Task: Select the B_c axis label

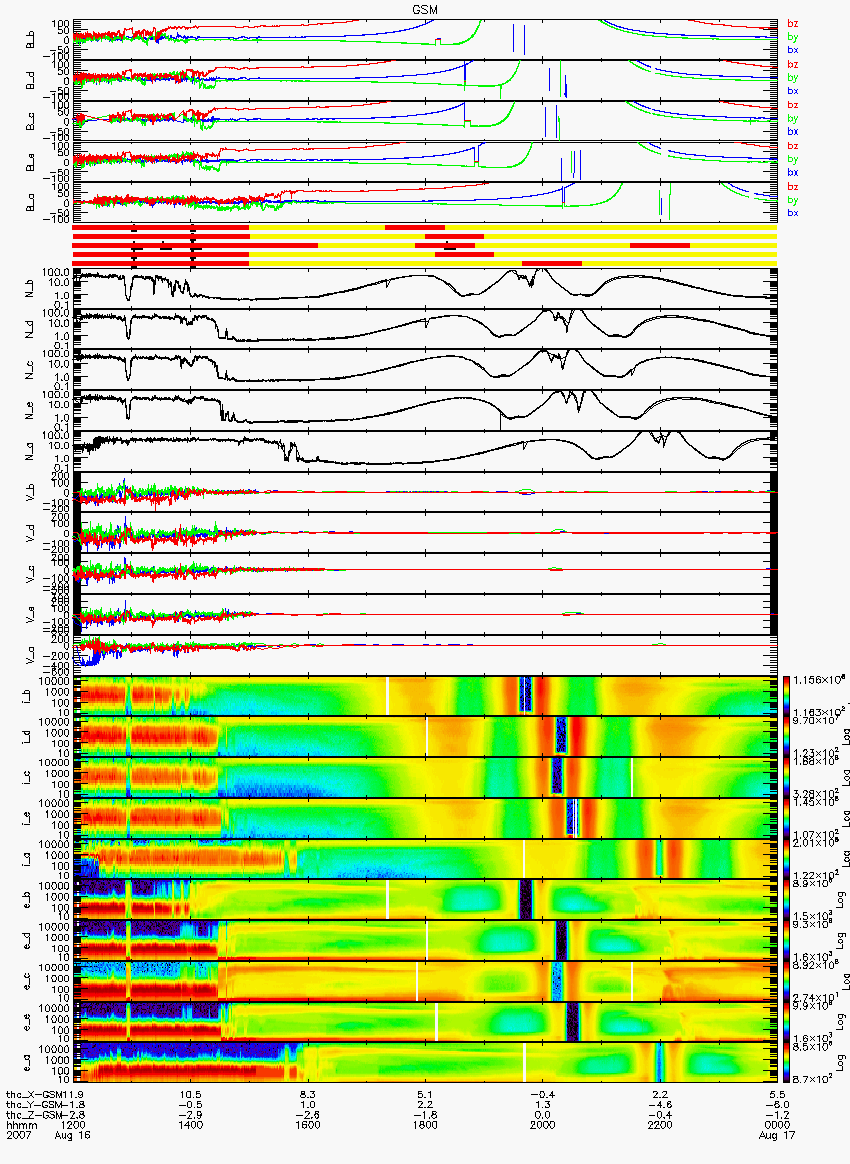Action: tap(31, 121)
